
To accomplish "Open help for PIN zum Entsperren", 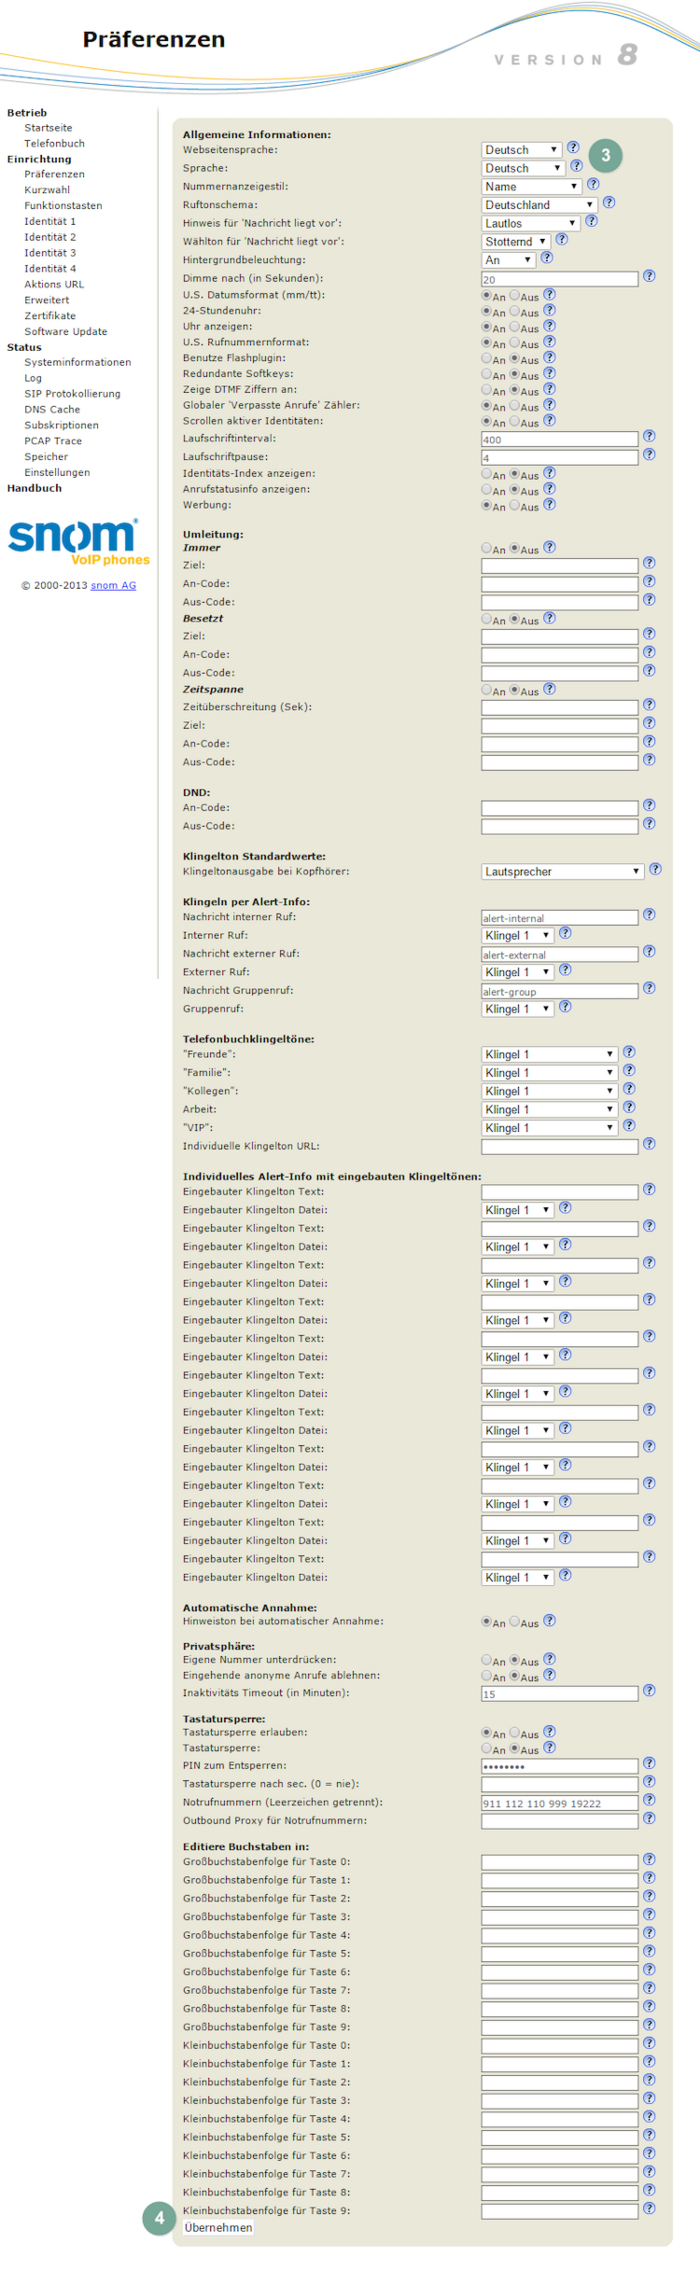I will (x=649, y=1763).
